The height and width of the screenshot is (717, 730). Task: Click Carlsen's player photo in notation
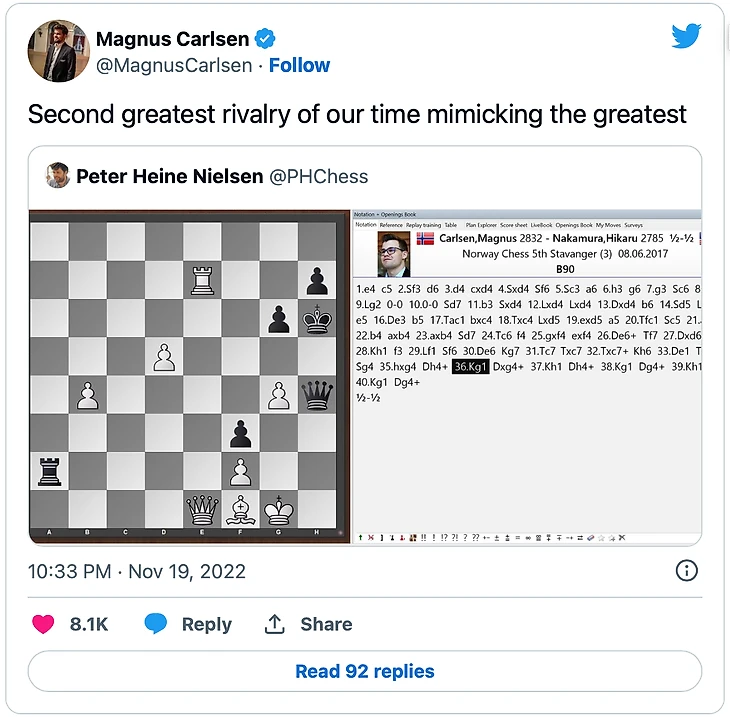coord(393,257)
